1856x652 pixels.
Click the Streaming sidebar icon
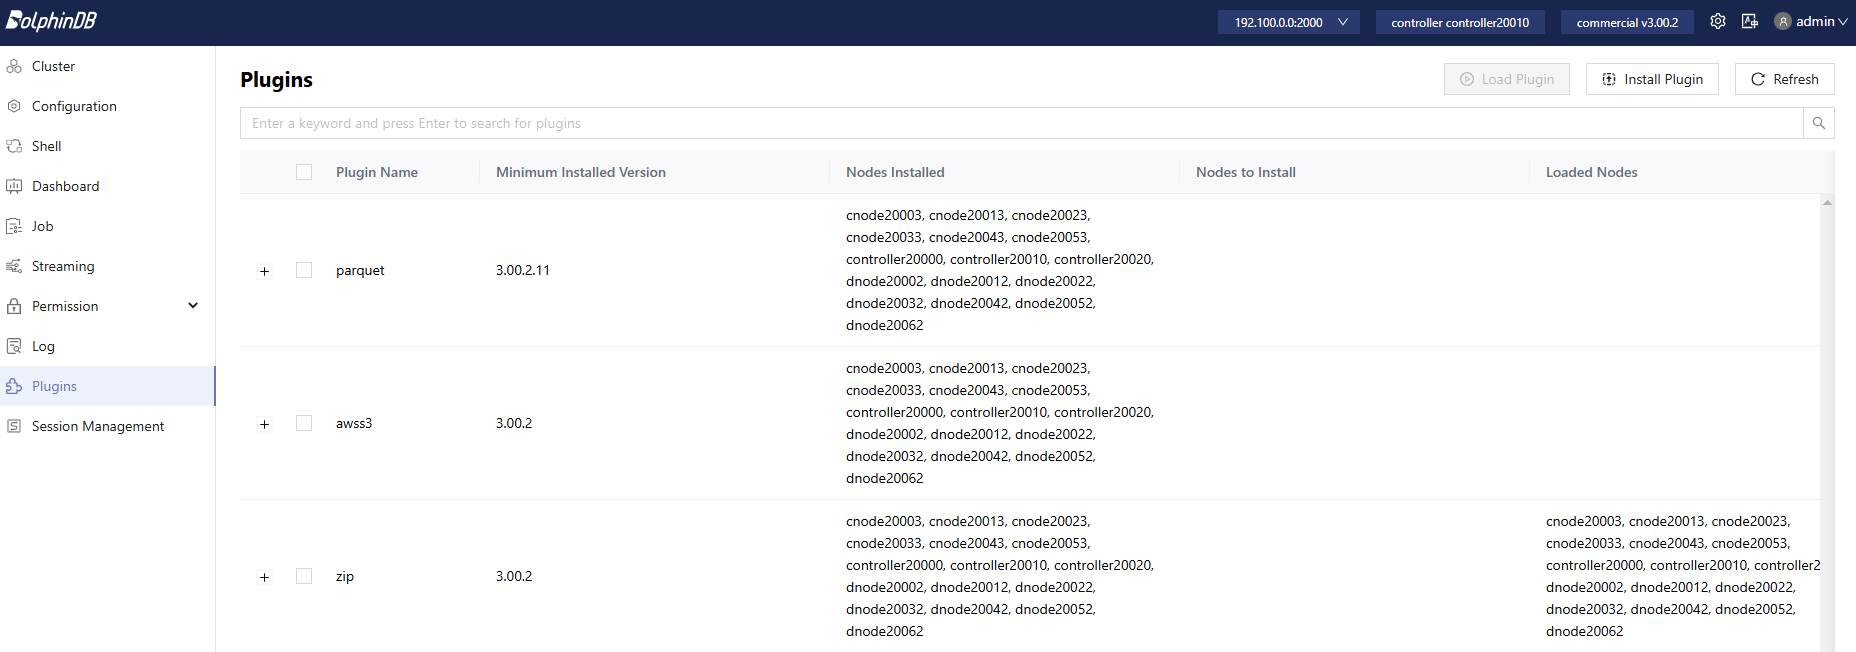click(14, 266)
